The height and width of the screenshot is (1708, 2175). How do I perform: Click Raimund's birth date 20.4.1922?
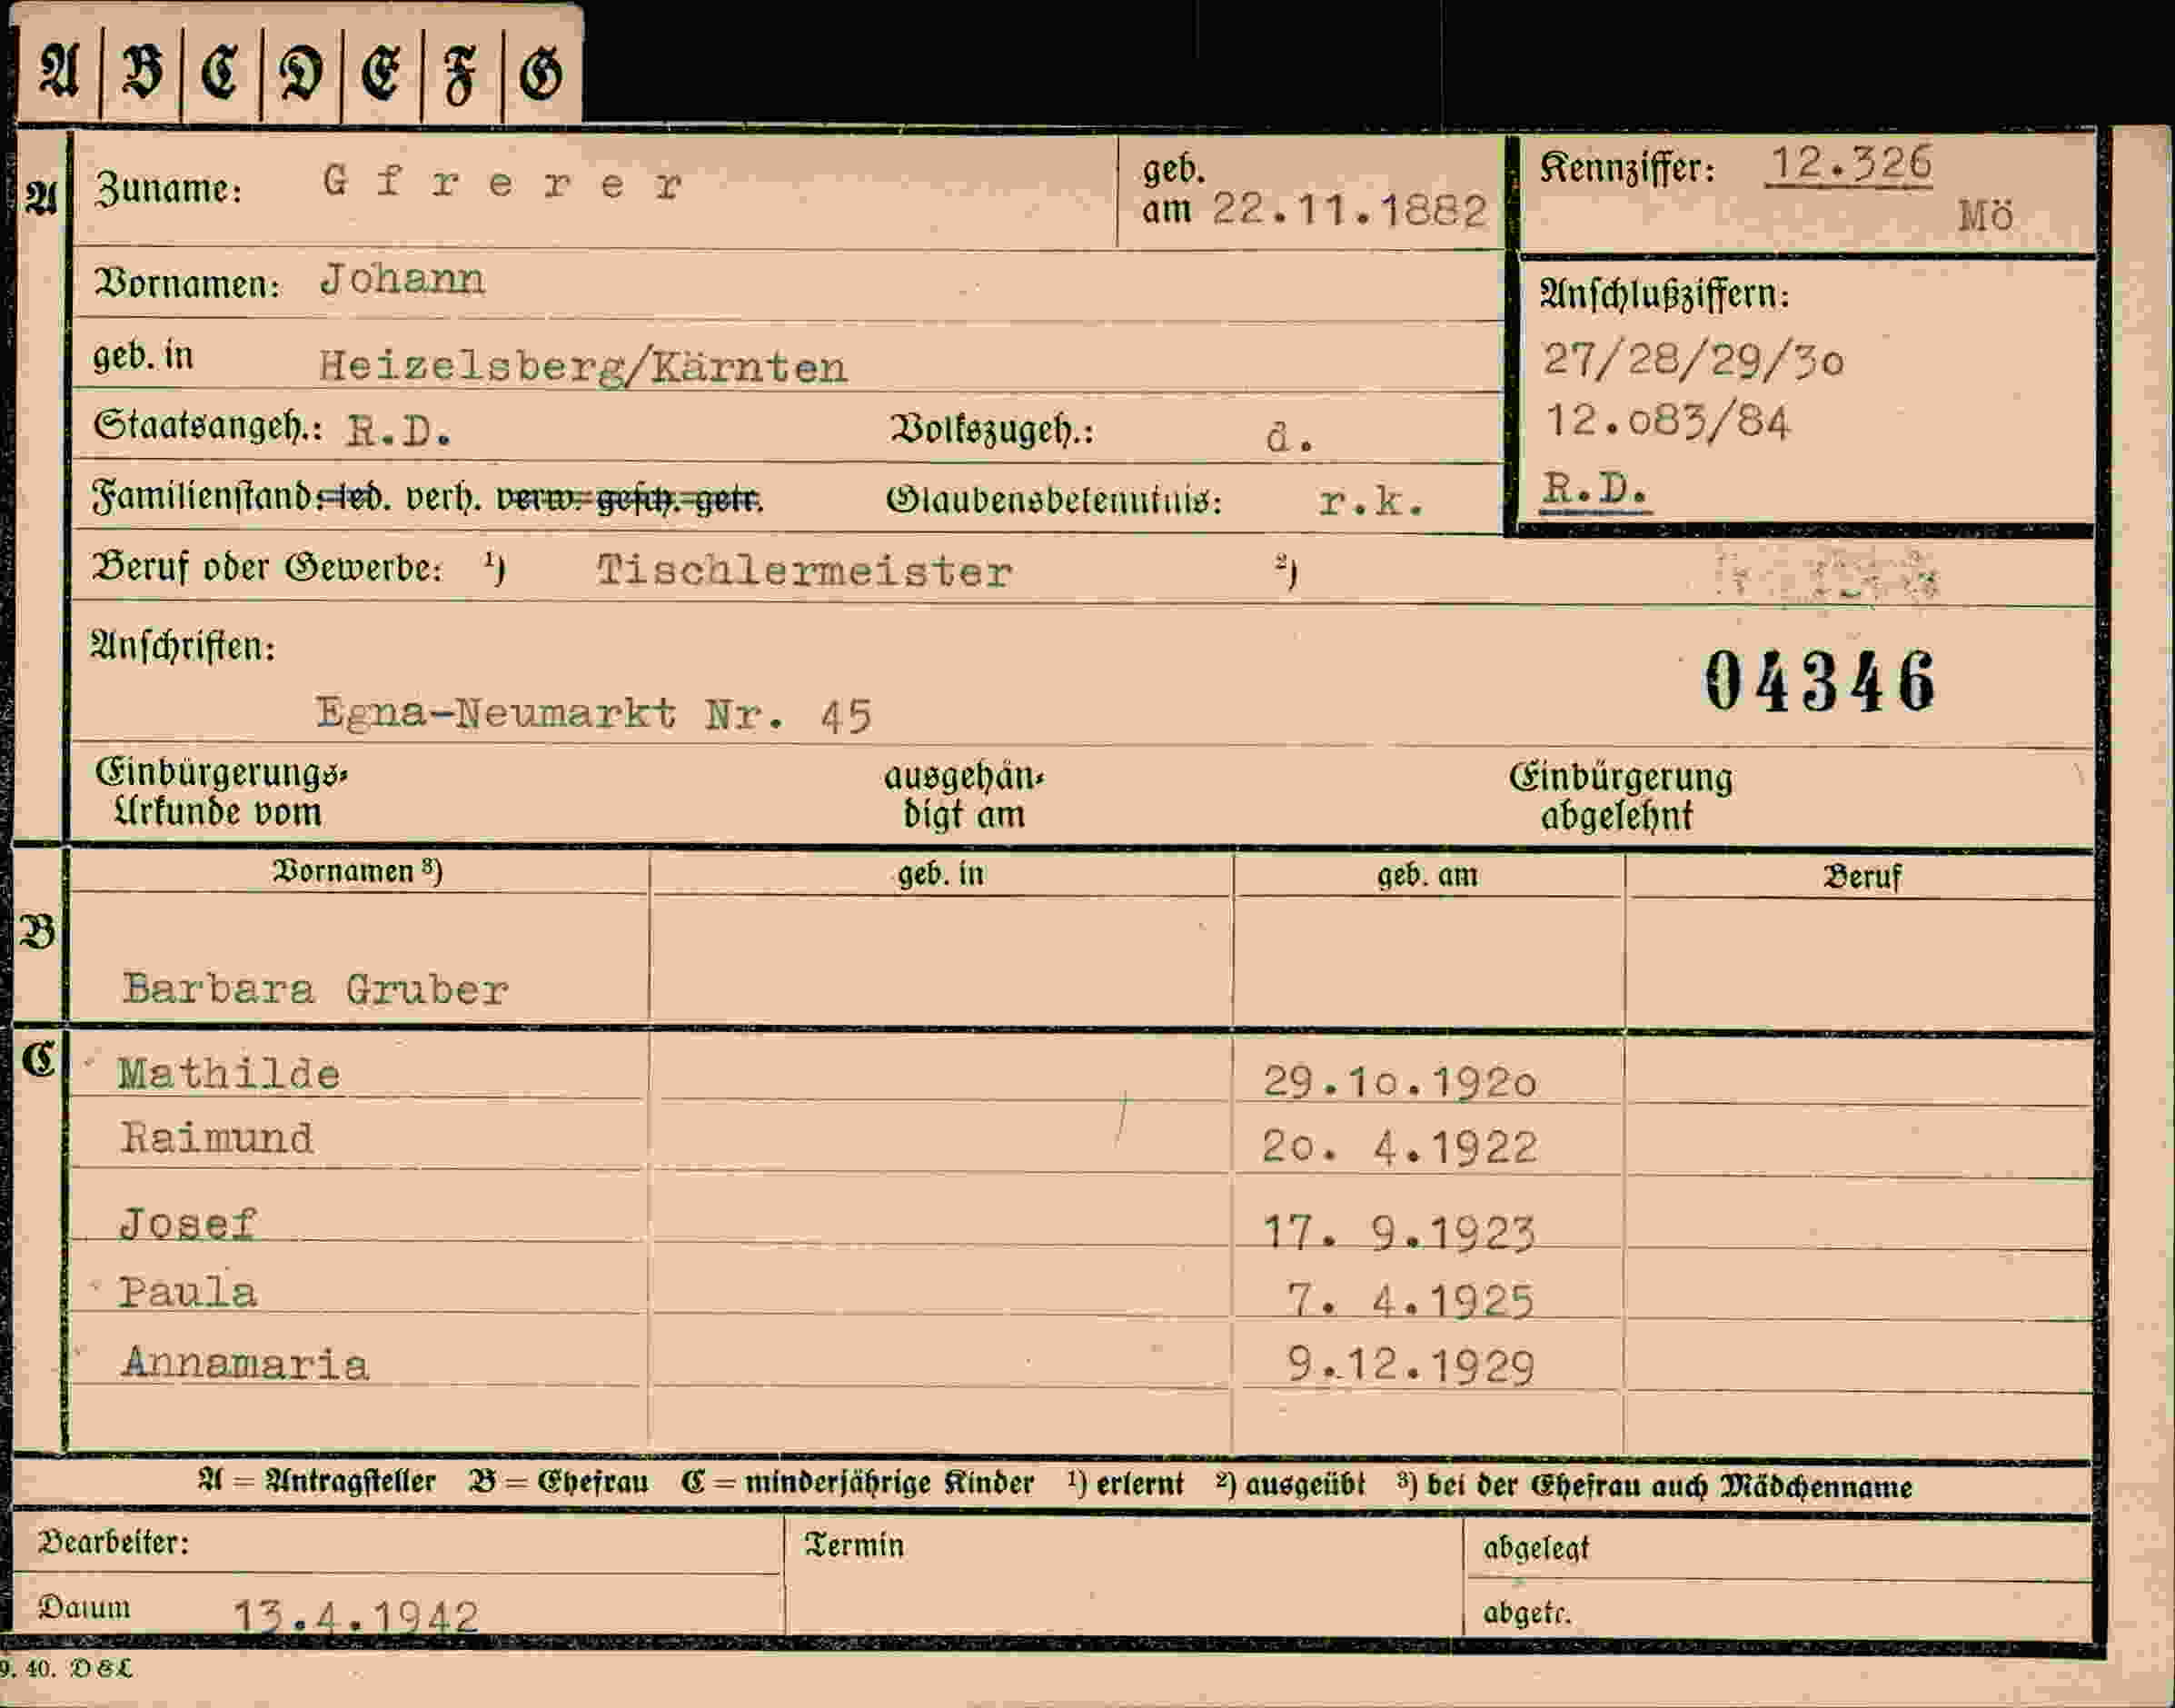[x=1398, y=1147]
